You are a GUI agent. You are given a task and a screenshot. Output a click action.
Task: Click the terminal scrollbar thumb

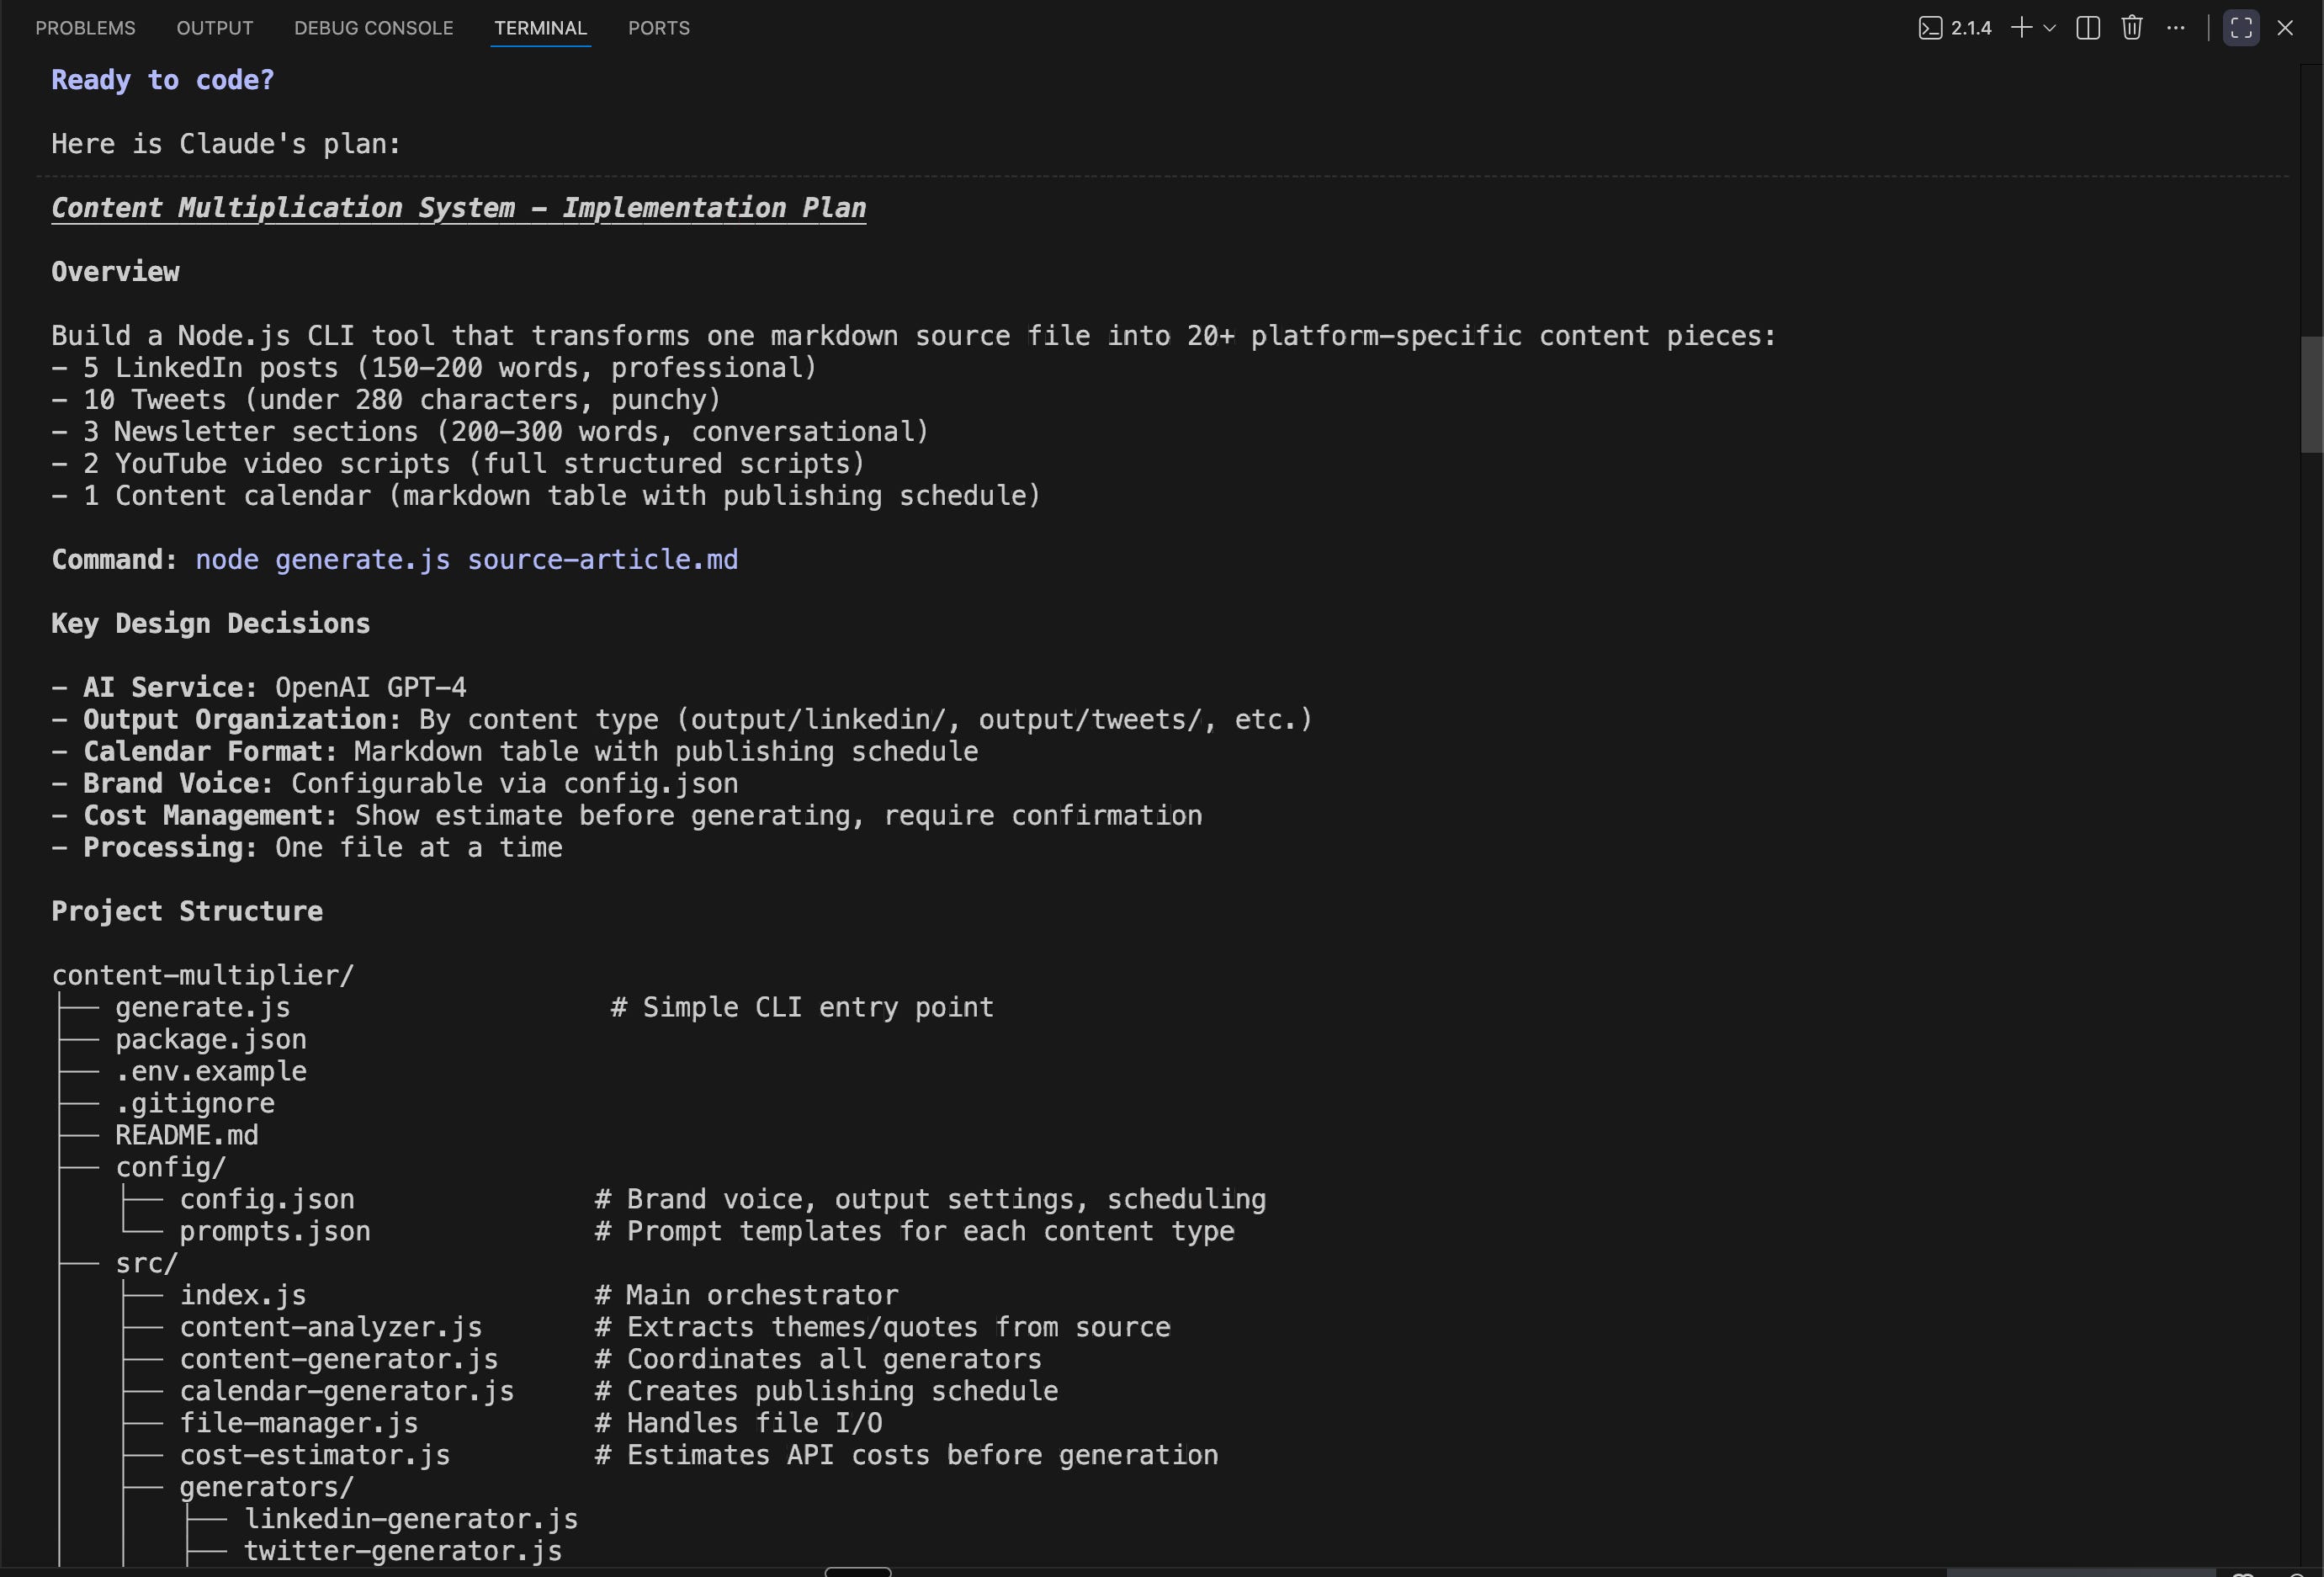coord(2311,394)
